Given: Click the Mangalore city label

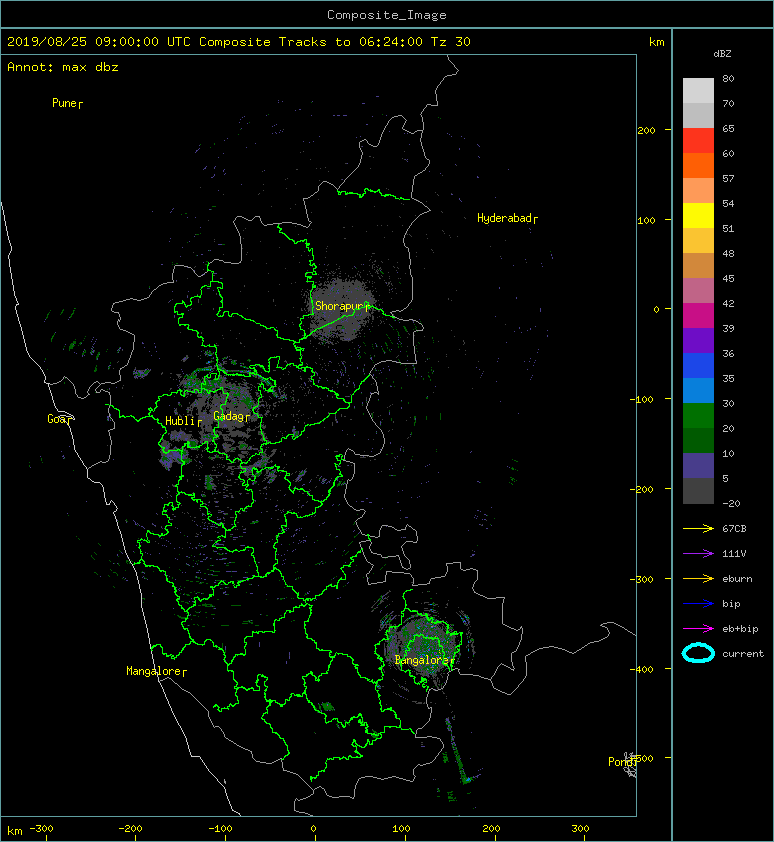Looking at the screenshot, I should [154, 671].
